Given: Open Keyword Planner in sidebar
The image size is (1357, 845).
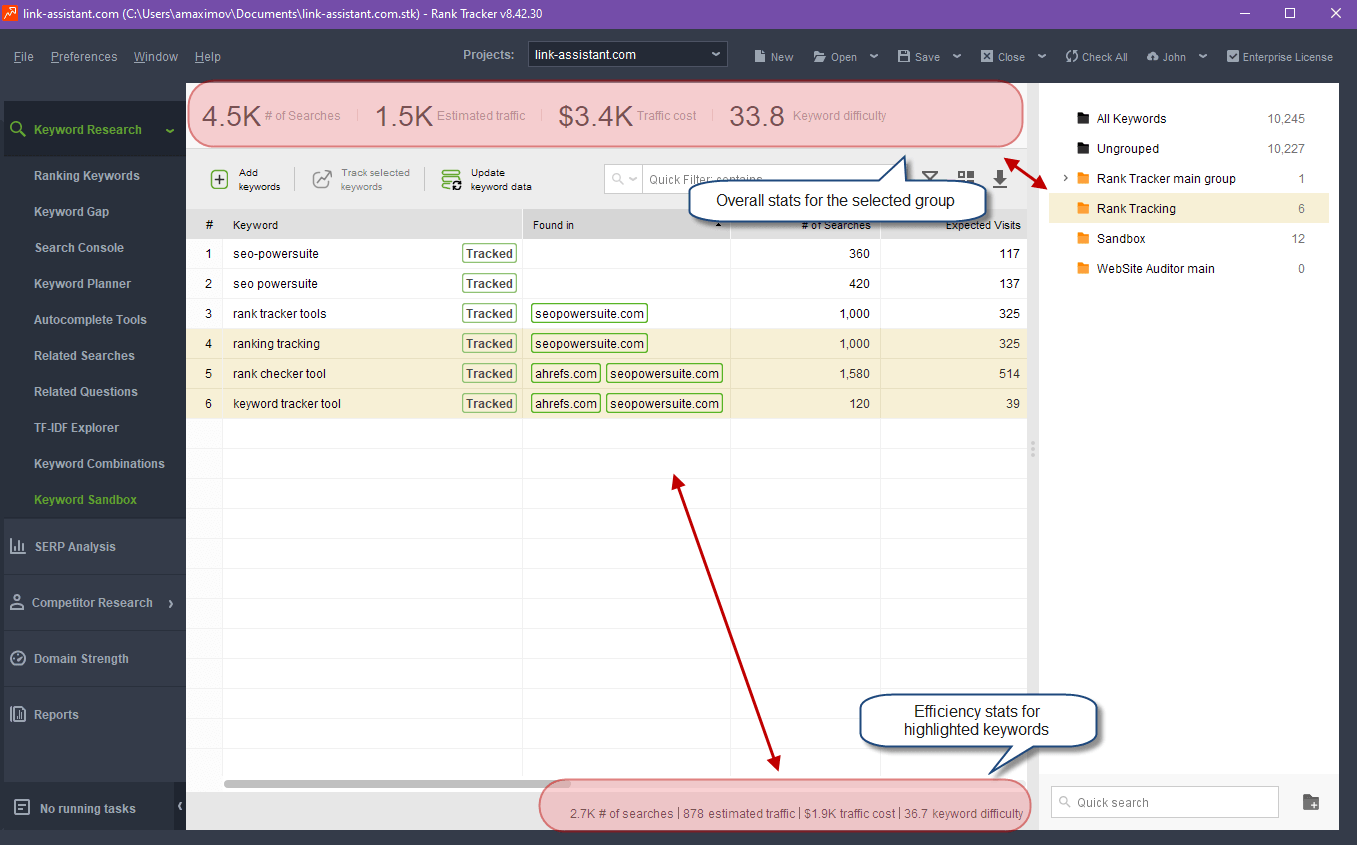Looking at the screenshot, I should (82, 284).
